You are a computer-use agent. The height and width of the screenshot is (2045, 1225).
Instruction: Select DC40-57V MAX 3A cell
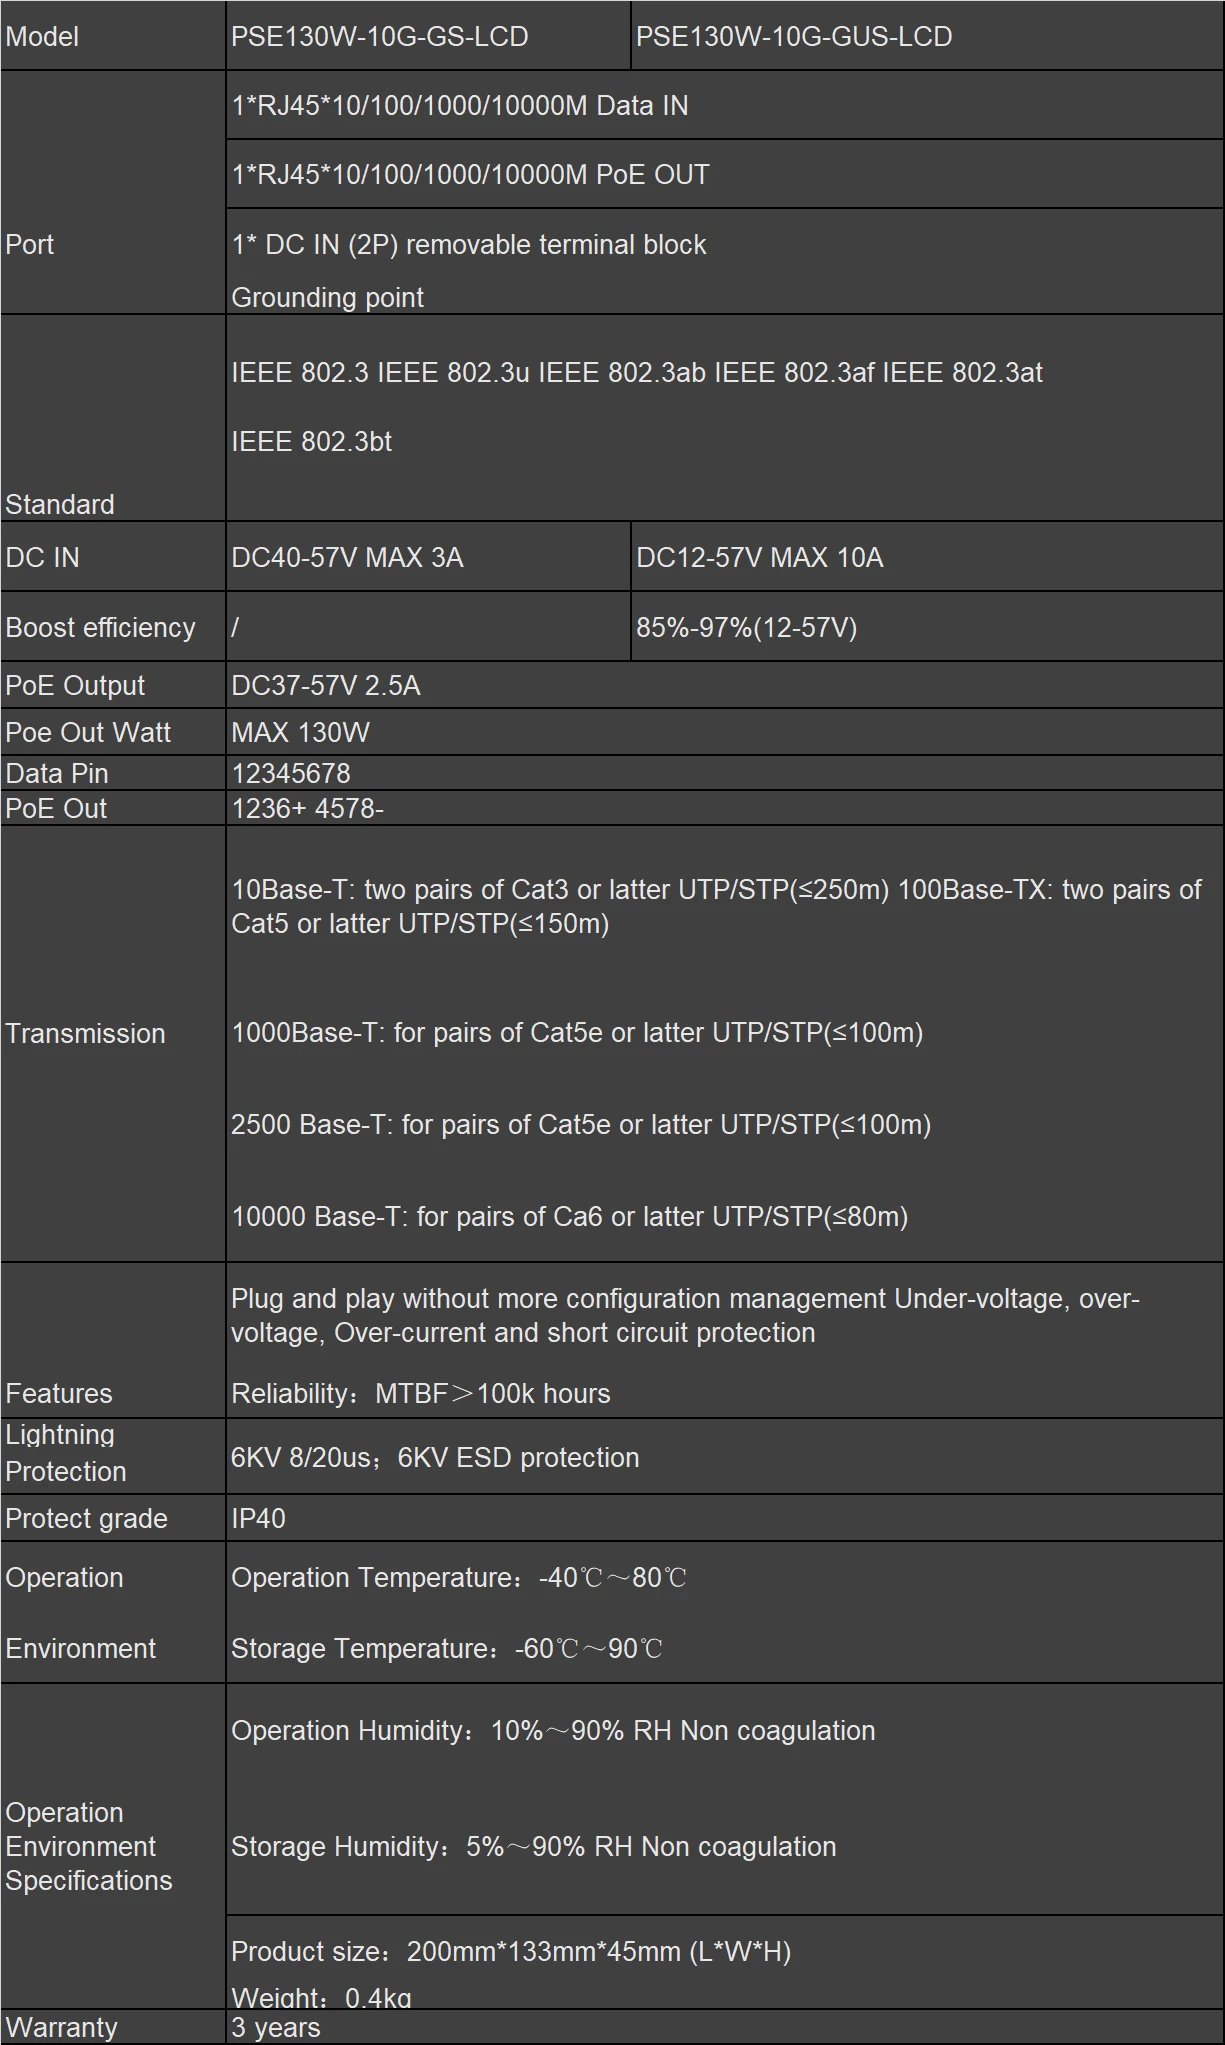click(x=347, y=558)
